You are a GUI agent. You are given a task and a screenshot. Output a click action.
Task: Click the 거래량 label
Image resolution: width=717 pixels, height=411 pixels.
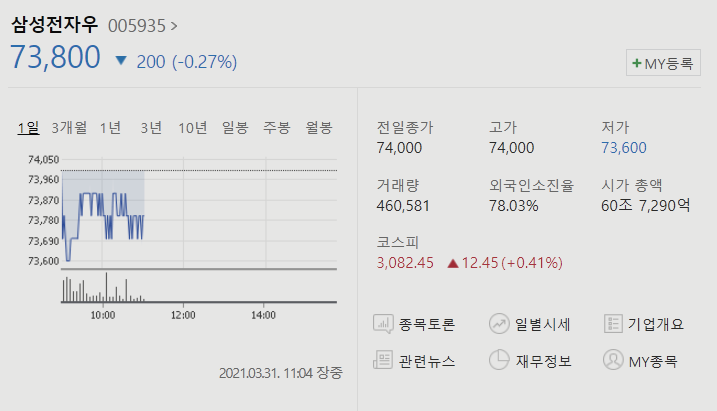397,186
